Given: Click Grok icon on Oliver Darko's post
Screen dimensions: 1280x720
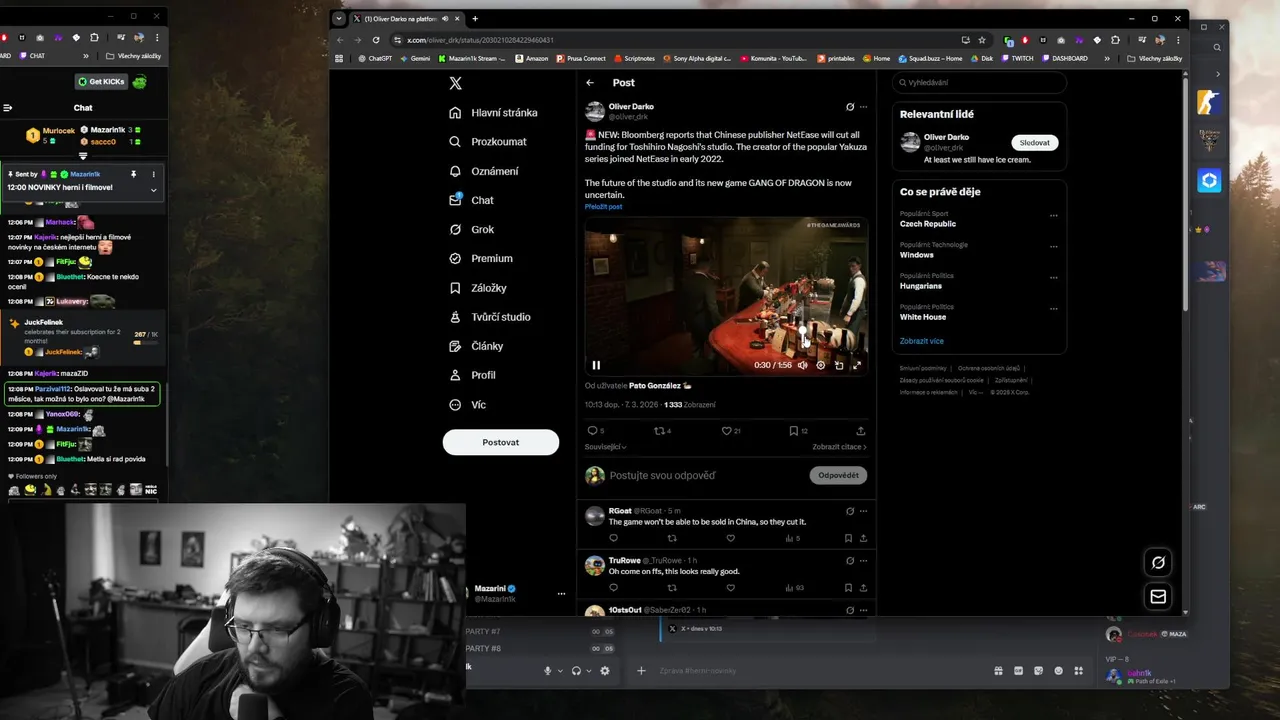Looking at the screenshot, I should pos(850,107).
